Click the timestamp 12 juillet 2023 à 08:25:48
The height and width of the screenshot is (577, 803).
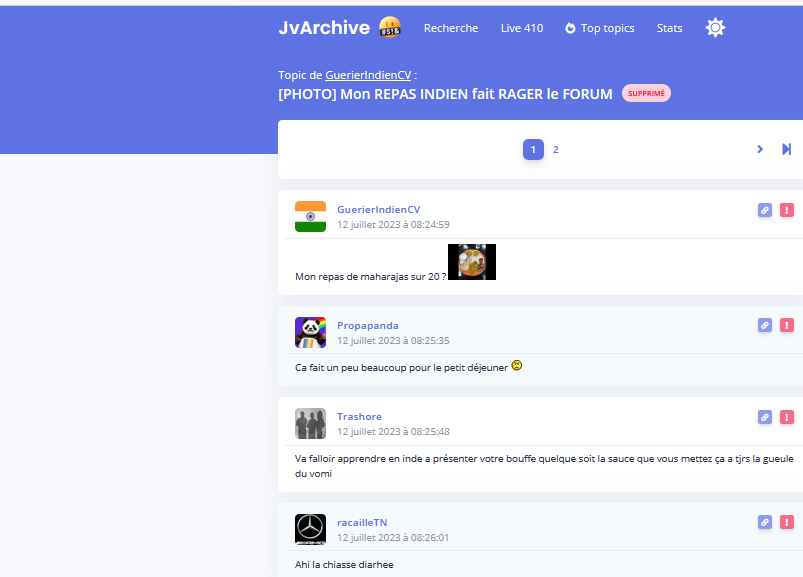click(393, 432)
